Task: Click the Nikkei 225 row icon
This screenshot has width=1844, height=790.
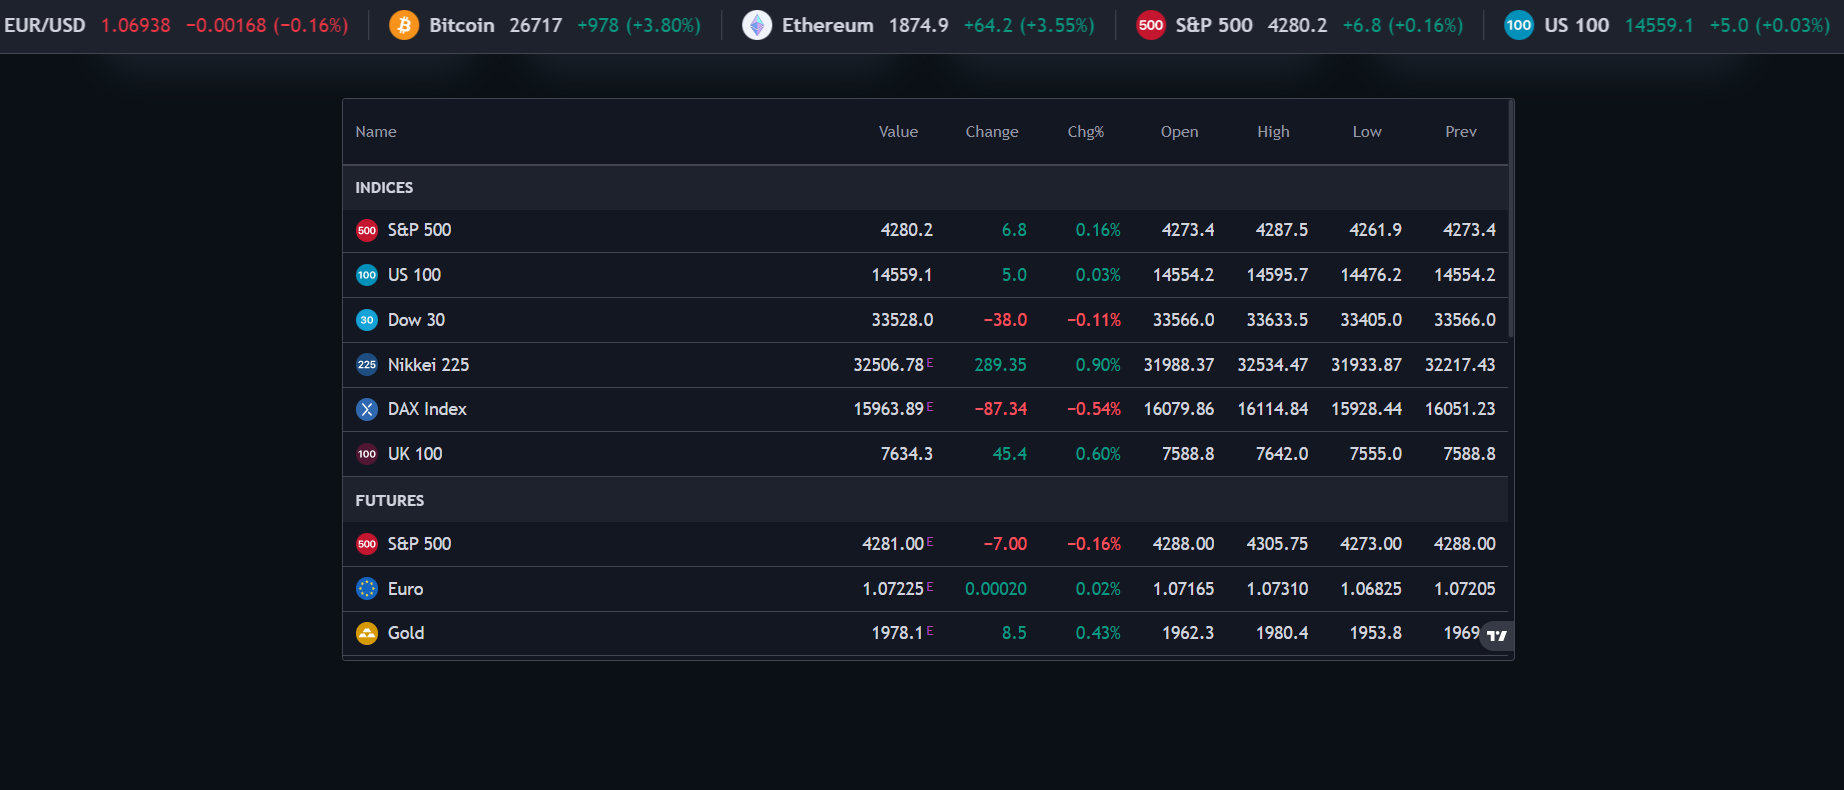Action: [x=367, y=365]
